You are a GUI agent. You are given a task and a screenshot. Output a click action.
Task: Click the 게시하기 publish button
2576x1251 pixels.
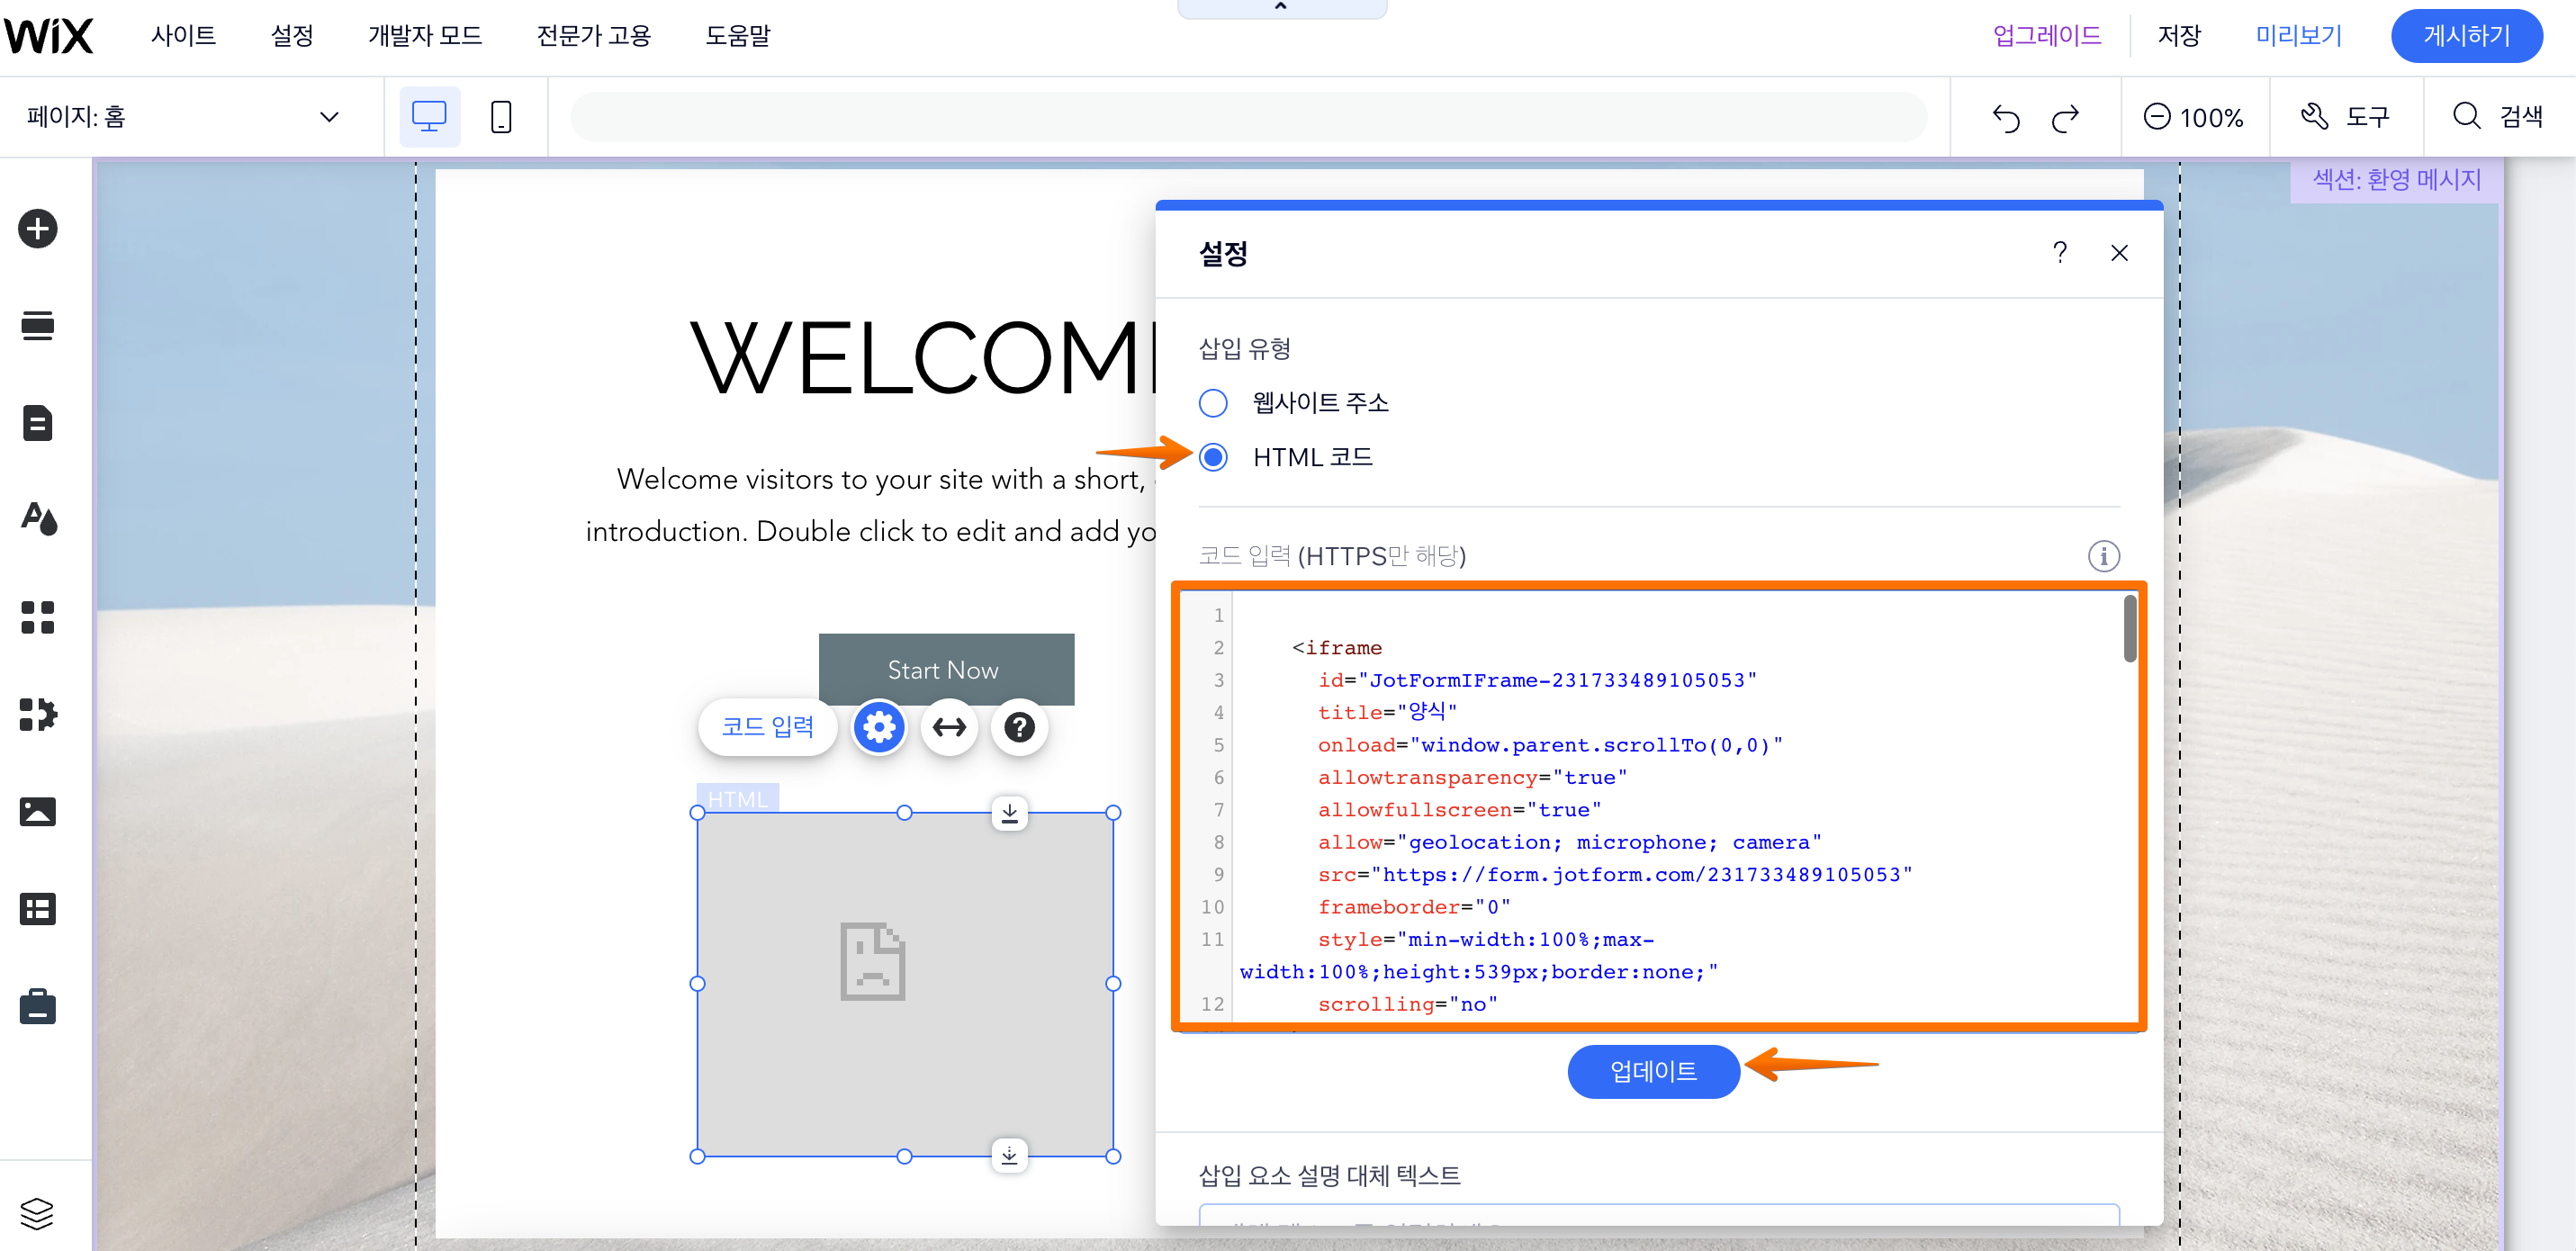2465,36
